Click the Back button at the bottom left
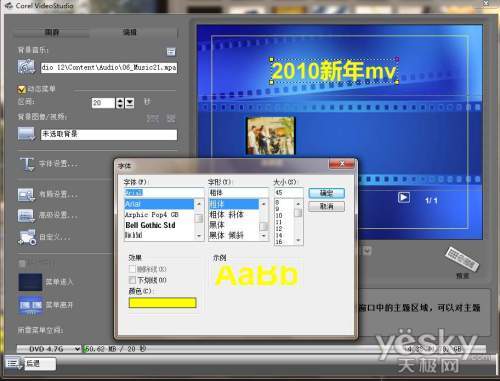 (x=40, y=363)
